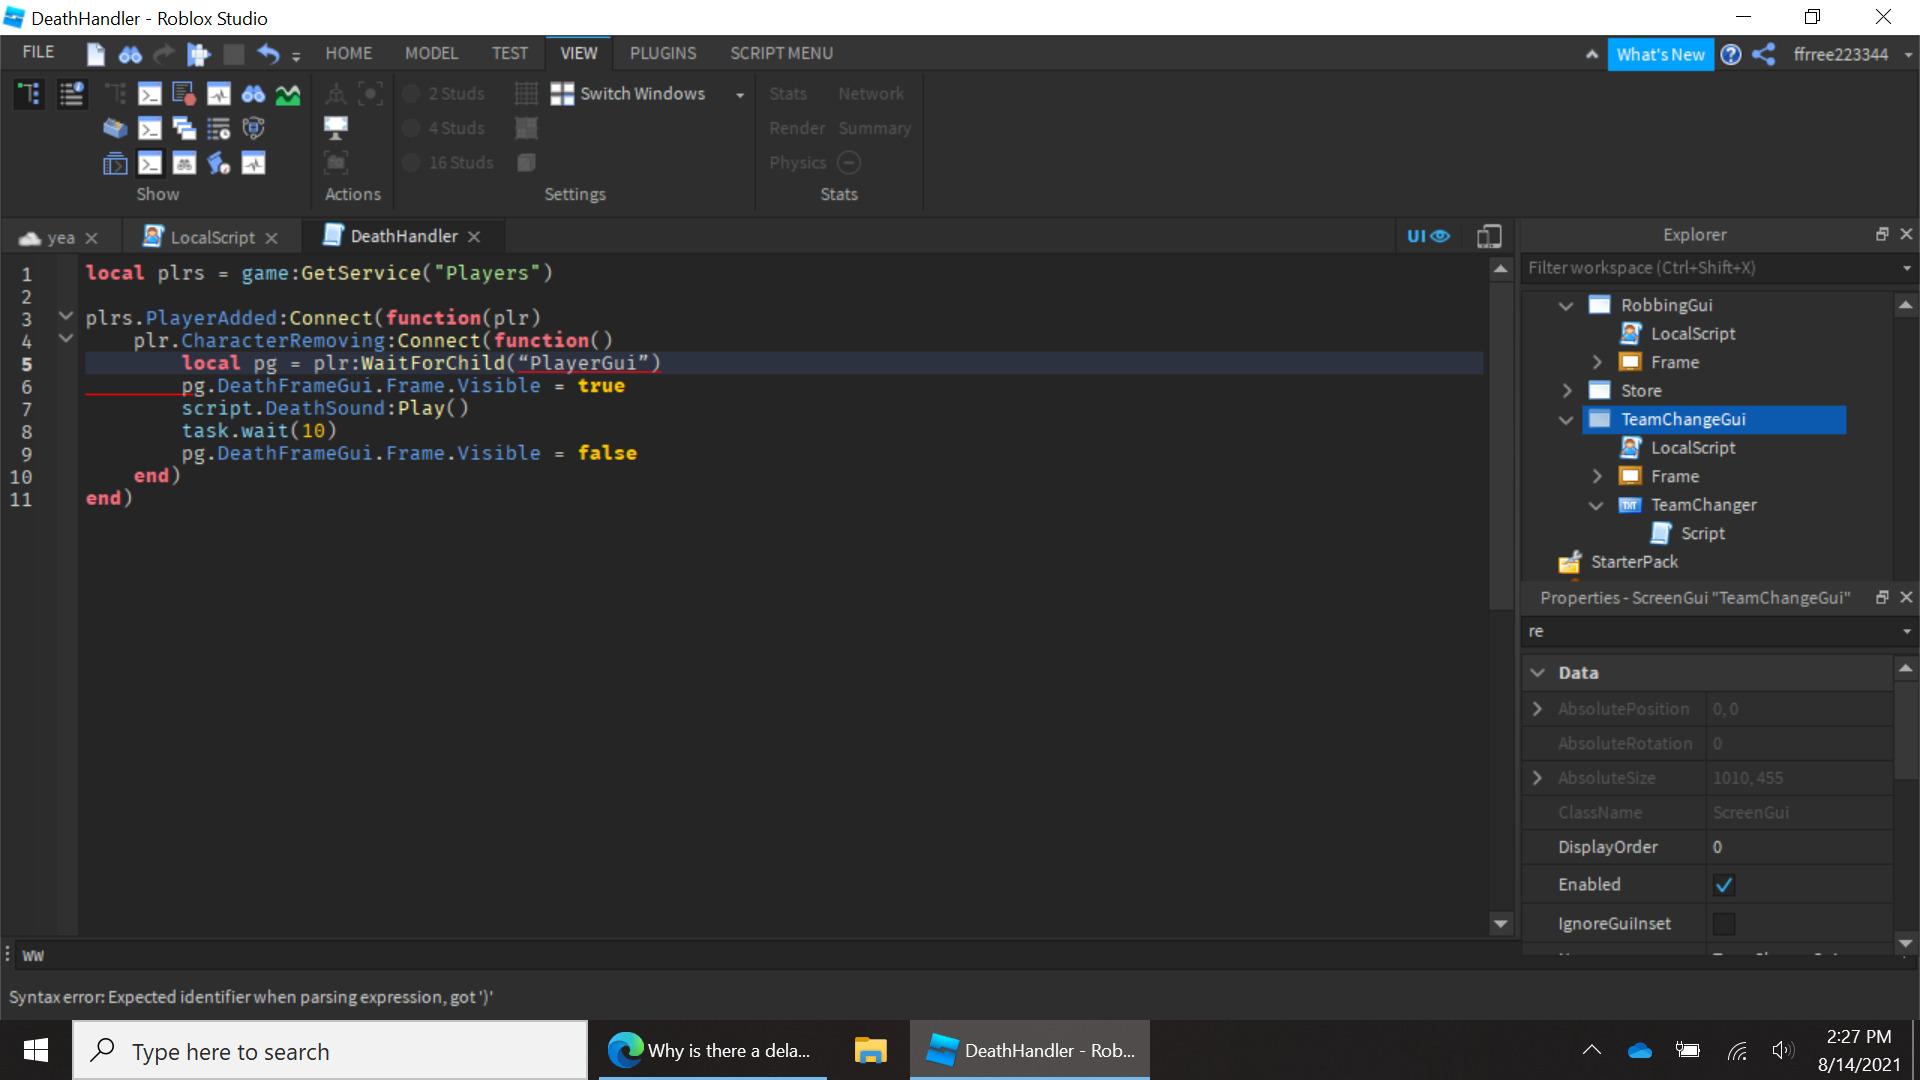This screenshot has height=1080, width=1920.
Task: Collapse the Data properties section
Action: click(1537, 673)
